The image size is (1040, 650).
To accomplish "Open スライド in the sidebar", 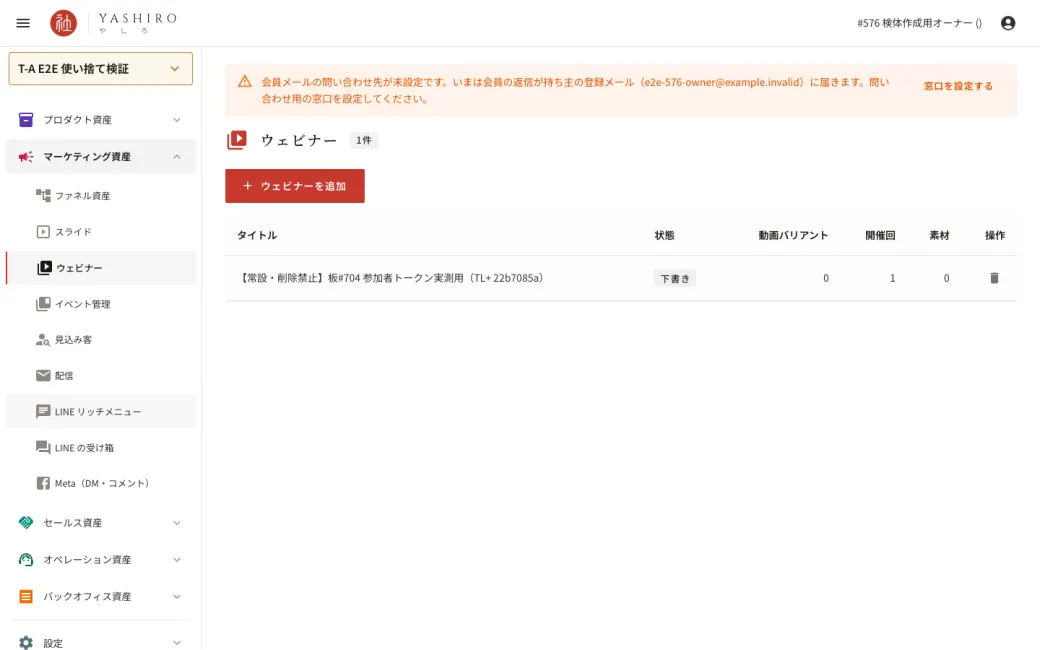I will pos(101,231).
